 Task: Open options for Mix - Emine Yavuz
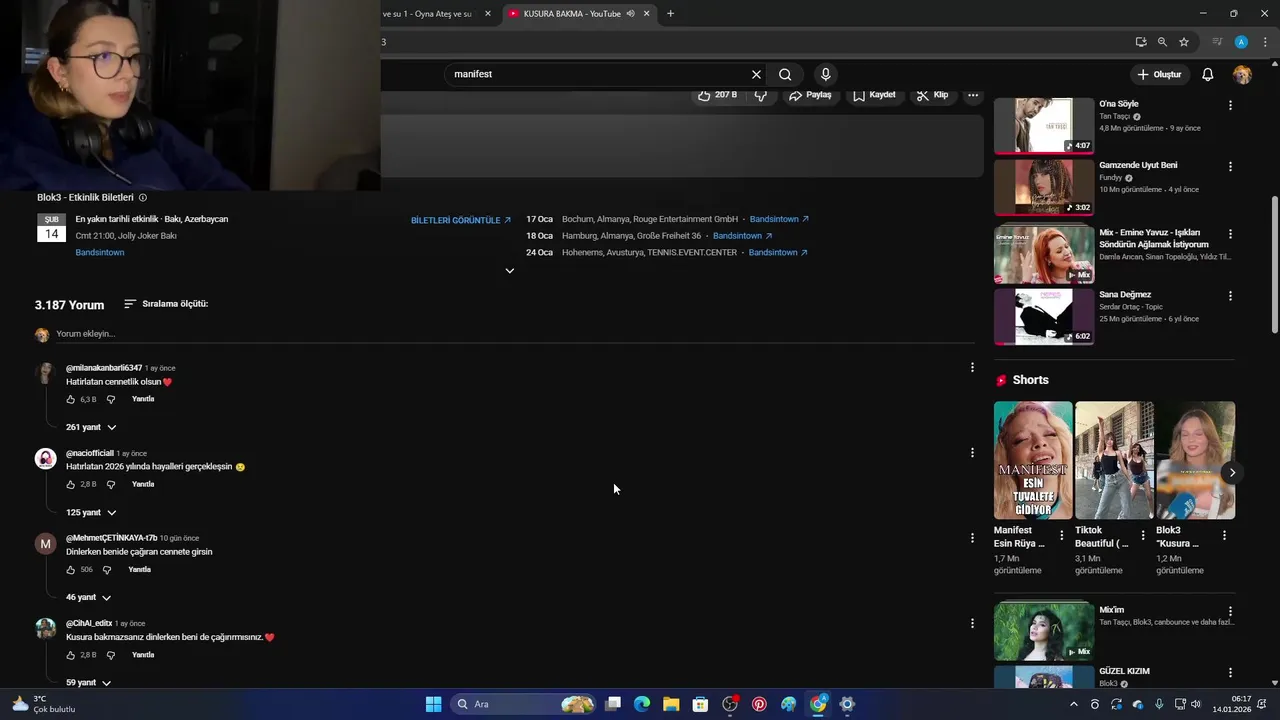click(1230, 234)
